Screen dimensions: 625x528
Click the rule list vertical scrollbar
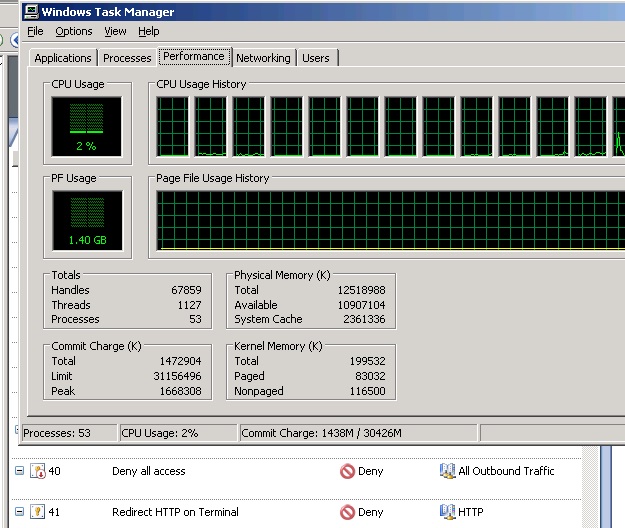click(x=591, y=487)
